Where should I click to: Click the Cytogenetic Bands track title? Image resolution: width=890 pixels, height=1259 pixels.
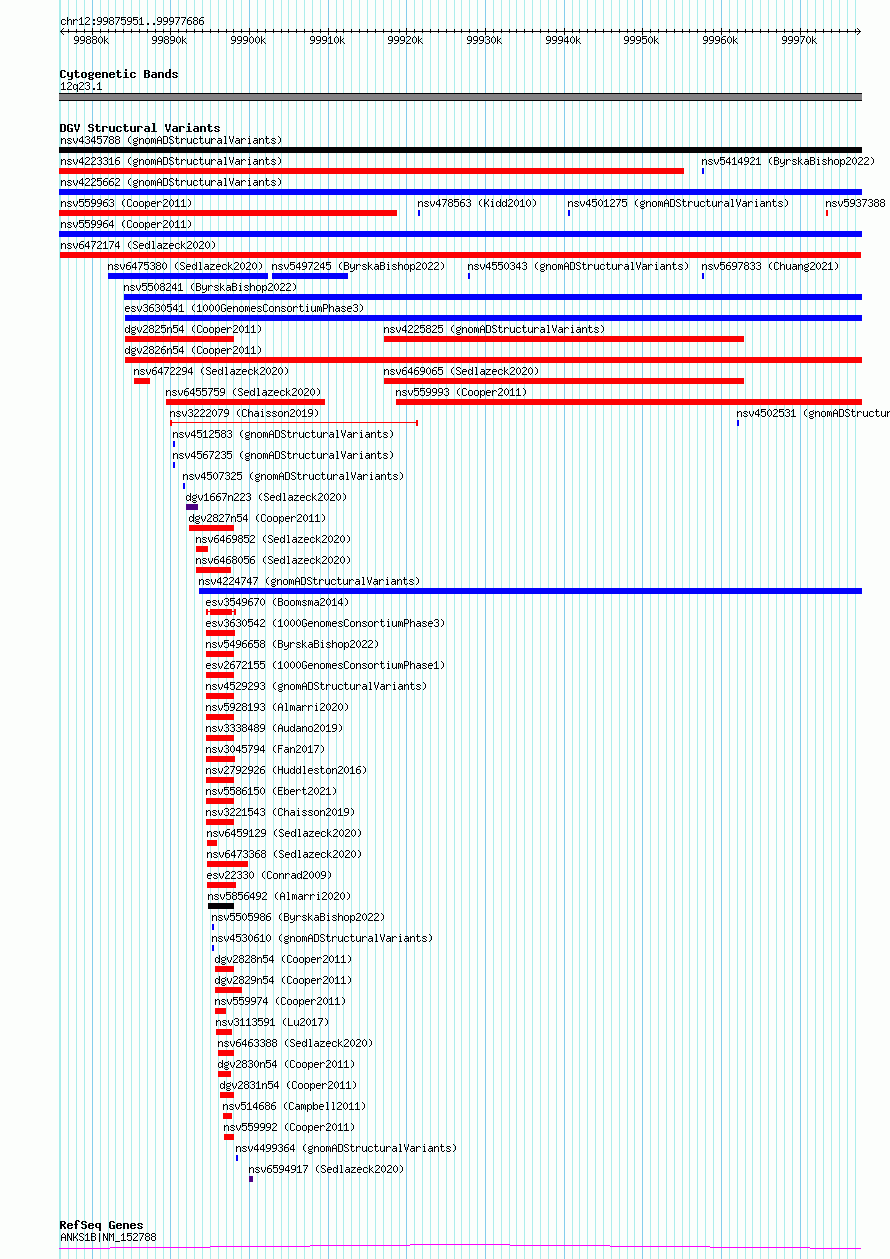tap(119, 74)
